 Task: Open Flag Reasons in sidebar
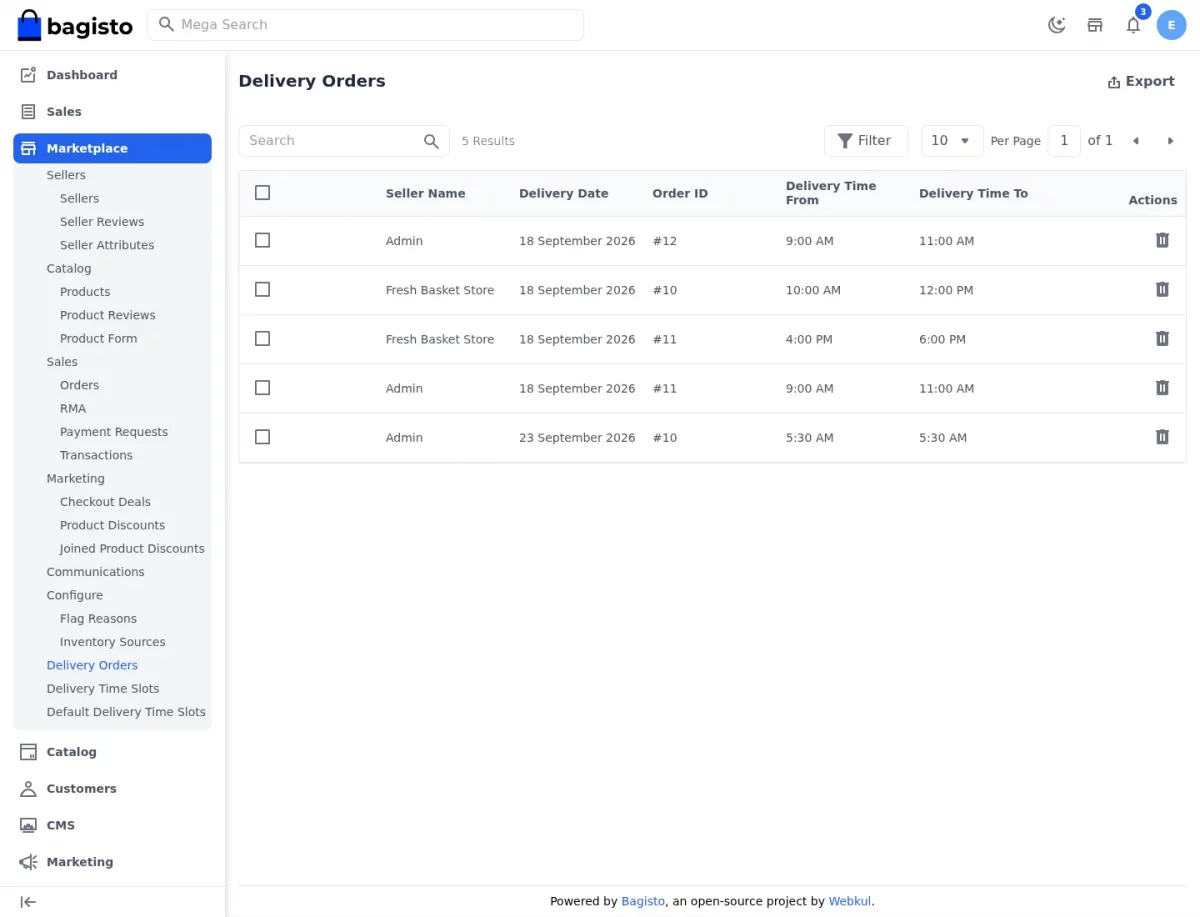pyautogui.click(x=98, y=619)
